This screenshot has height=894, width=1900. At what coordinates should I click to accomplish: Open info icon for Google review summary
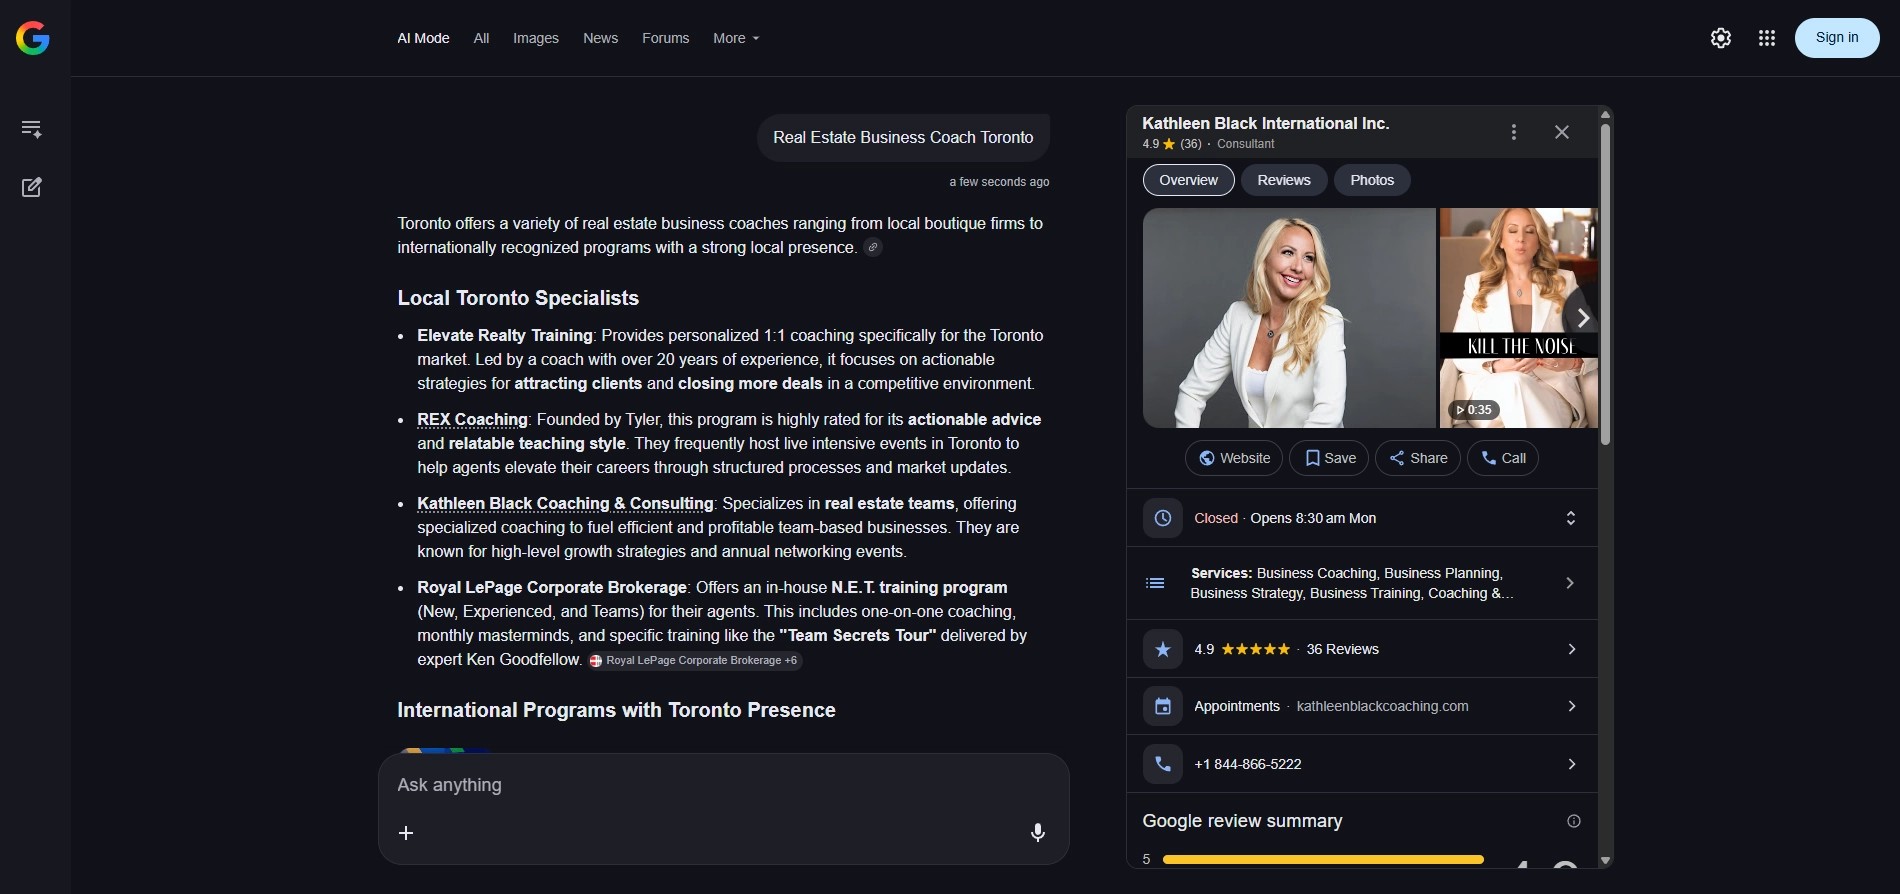(1574, 821)
